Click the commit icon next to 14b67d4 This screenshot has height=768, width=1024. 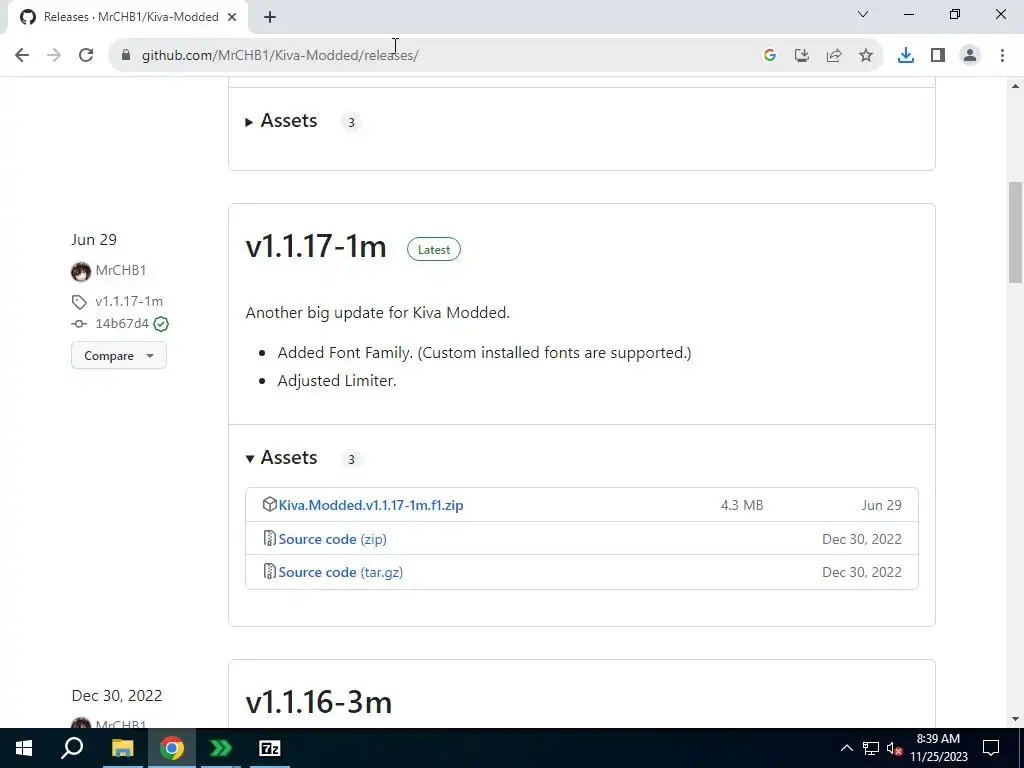[x=79, y=324]
